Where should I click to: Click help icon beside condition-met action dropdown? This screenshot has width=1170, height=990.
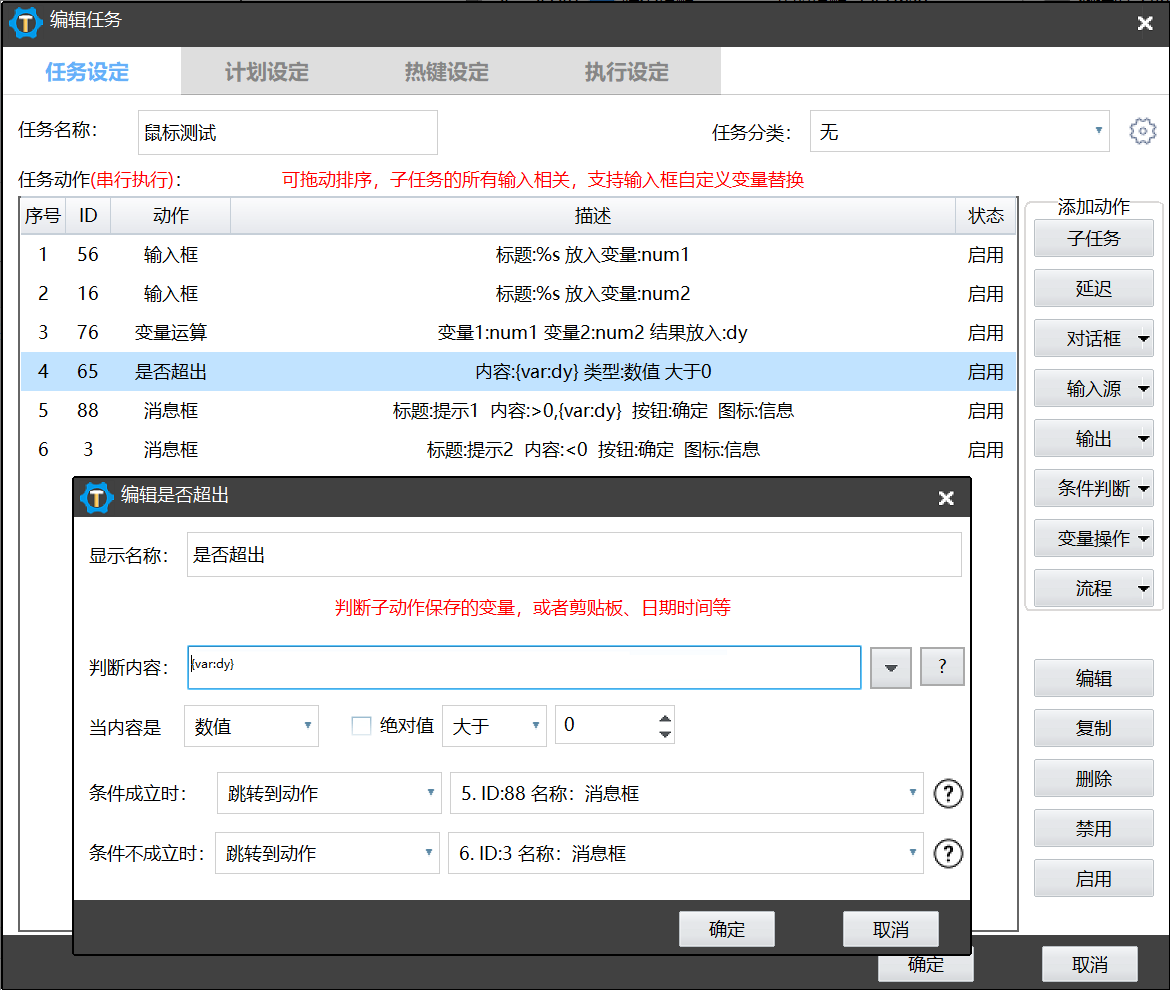[x=948, y=794]
